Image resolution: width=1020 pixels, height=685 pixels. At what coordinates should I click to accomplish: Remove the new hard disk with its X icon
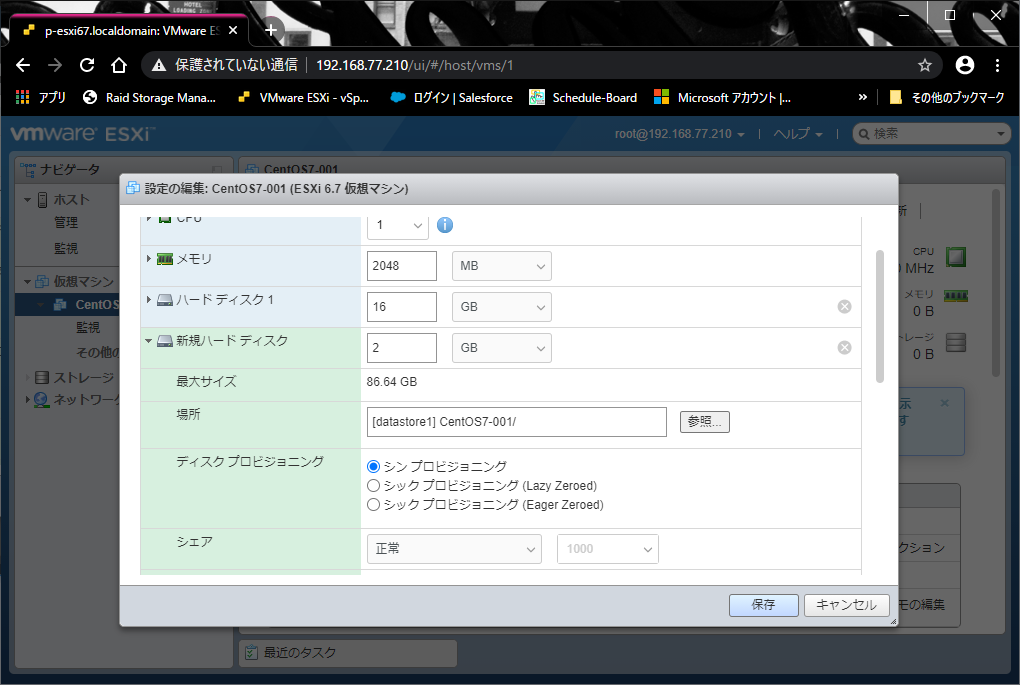844,347
